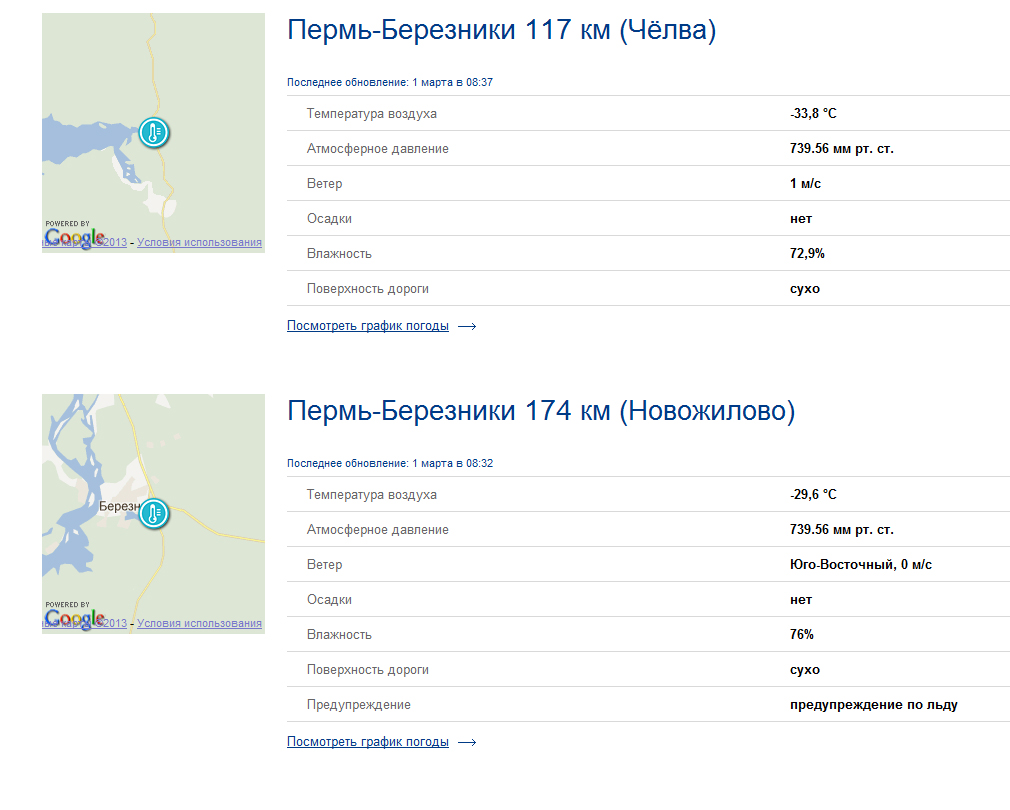
Task: Open 'Посмотреть график погоды' for Новожилово station
Action: (368, 742)
